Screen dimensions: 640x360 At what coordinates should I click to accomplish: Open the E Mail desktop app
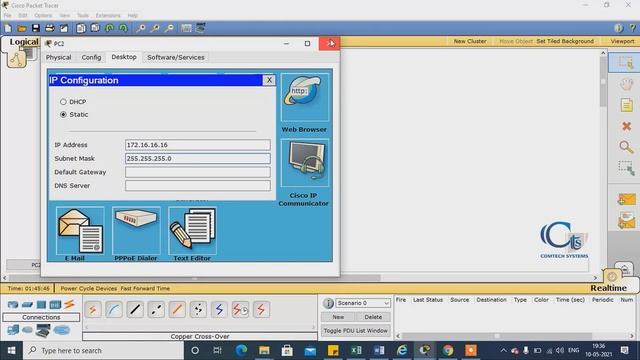click(80, 231)
